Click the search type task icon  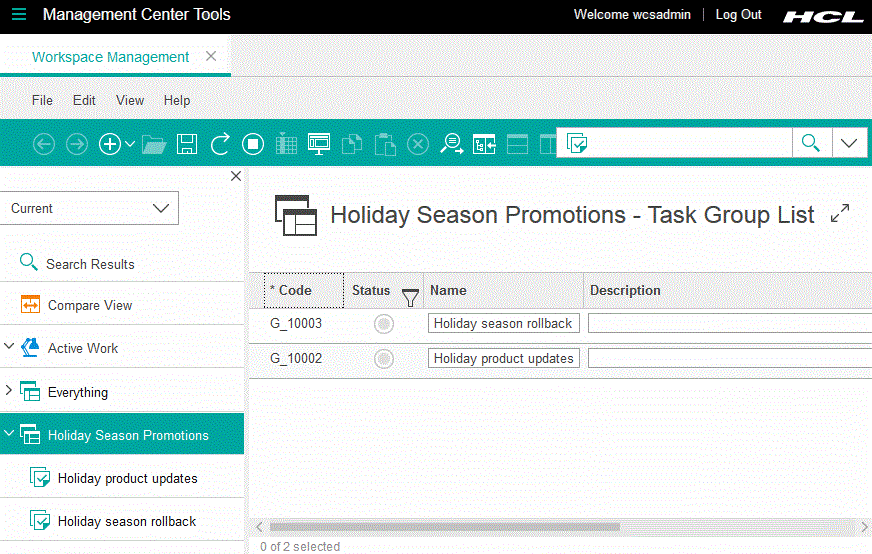(577, 144)
